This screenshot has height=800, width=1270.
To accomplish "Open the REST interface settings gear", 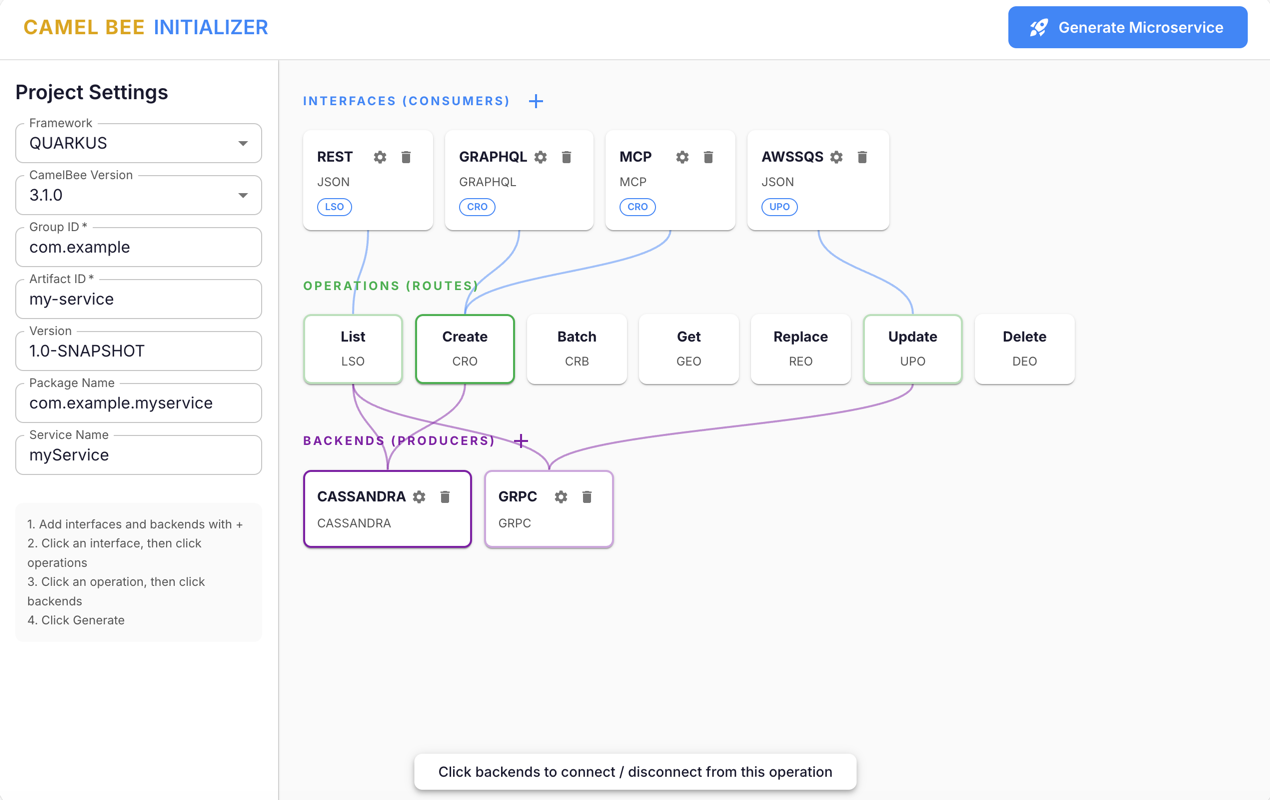I will (379, 157).
